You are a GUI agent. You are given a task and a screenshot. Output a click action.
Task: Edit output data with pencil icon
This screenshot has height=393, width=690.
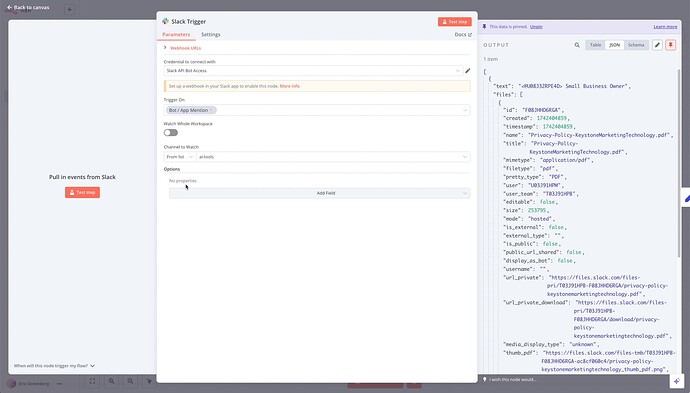point(657,45)
